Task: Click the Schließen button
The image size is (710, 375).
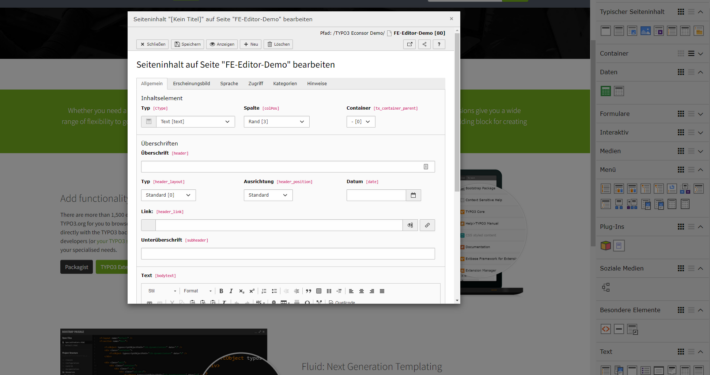Action: point(153,44)
